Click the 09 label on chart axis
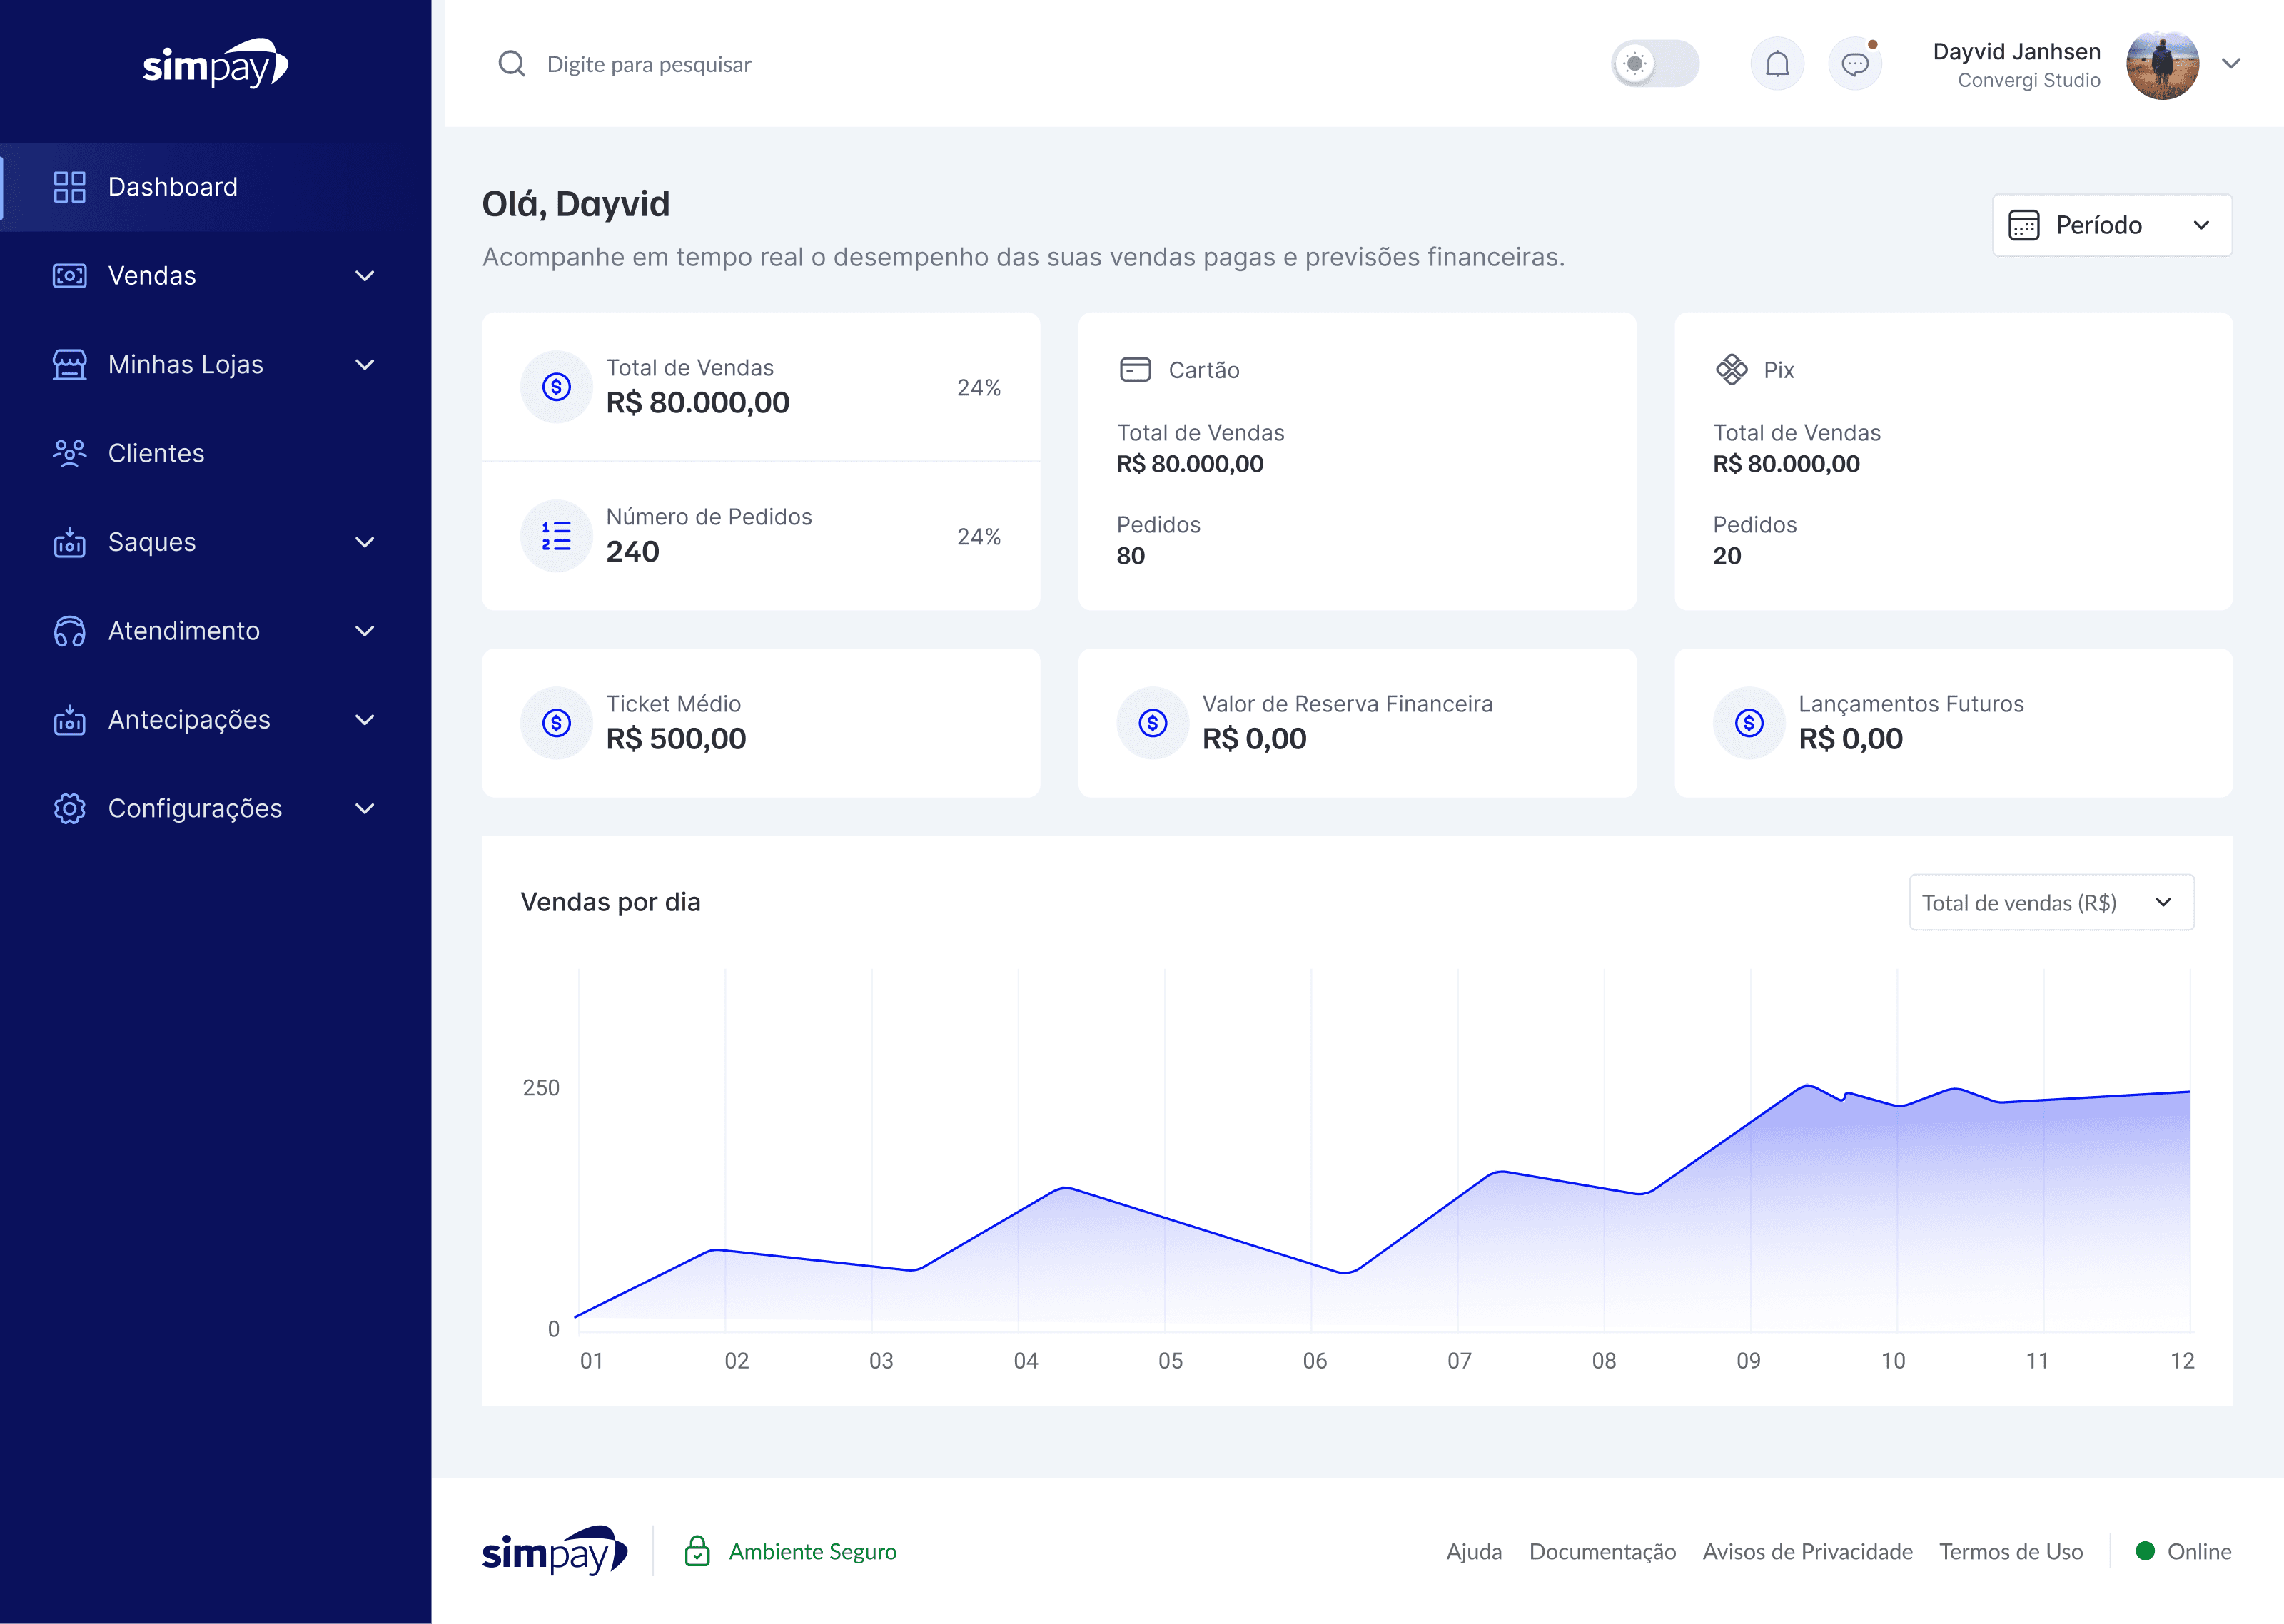The image size is (2284, 1624). point(1748,1361)
